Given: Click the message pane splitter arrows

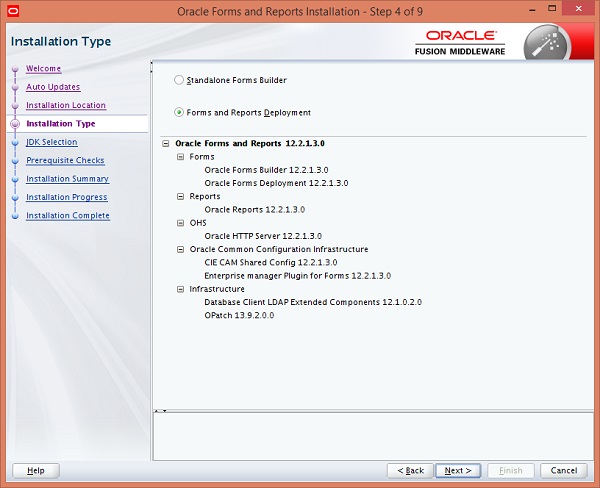Looking at the screenshot, I should point(160,411).
